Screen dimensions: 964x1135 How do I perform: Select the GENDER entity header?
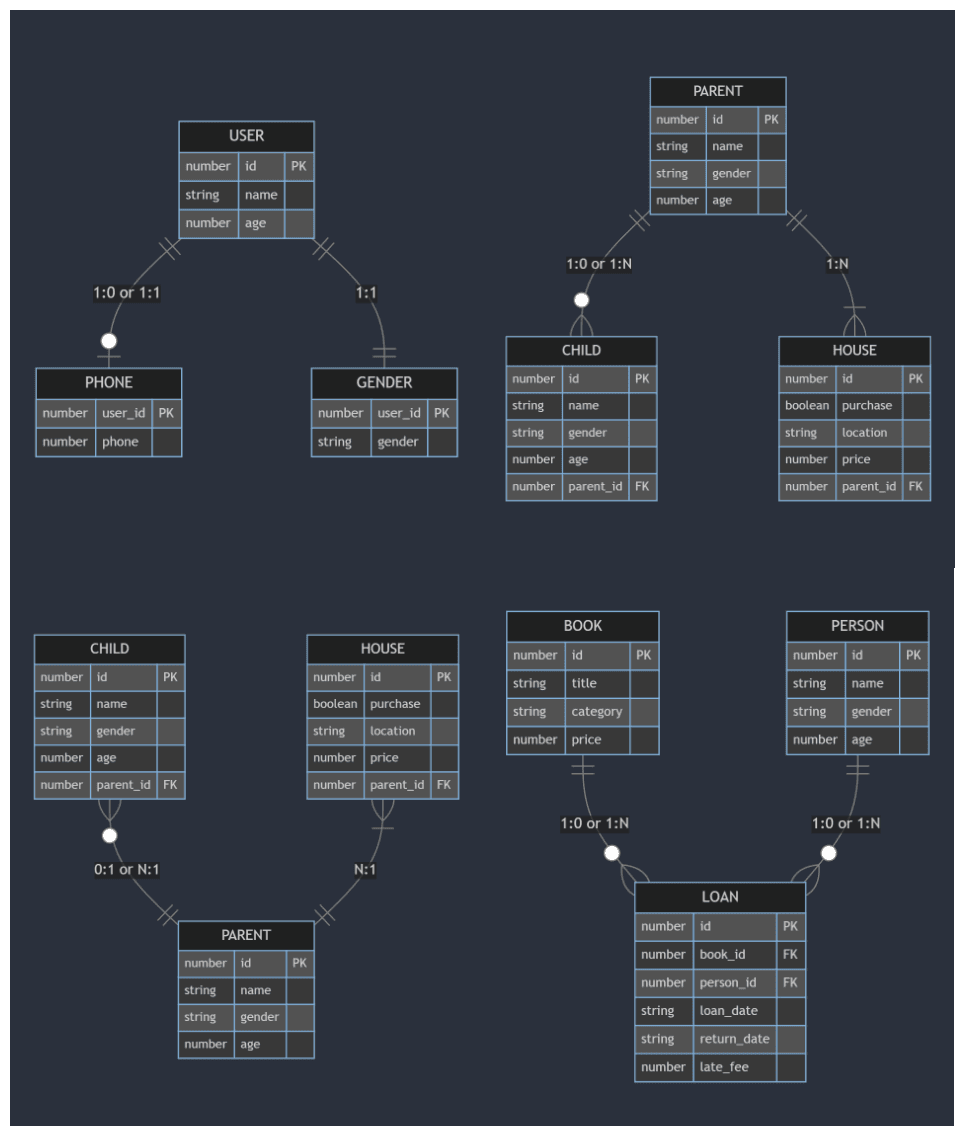(x=384, y=383)
